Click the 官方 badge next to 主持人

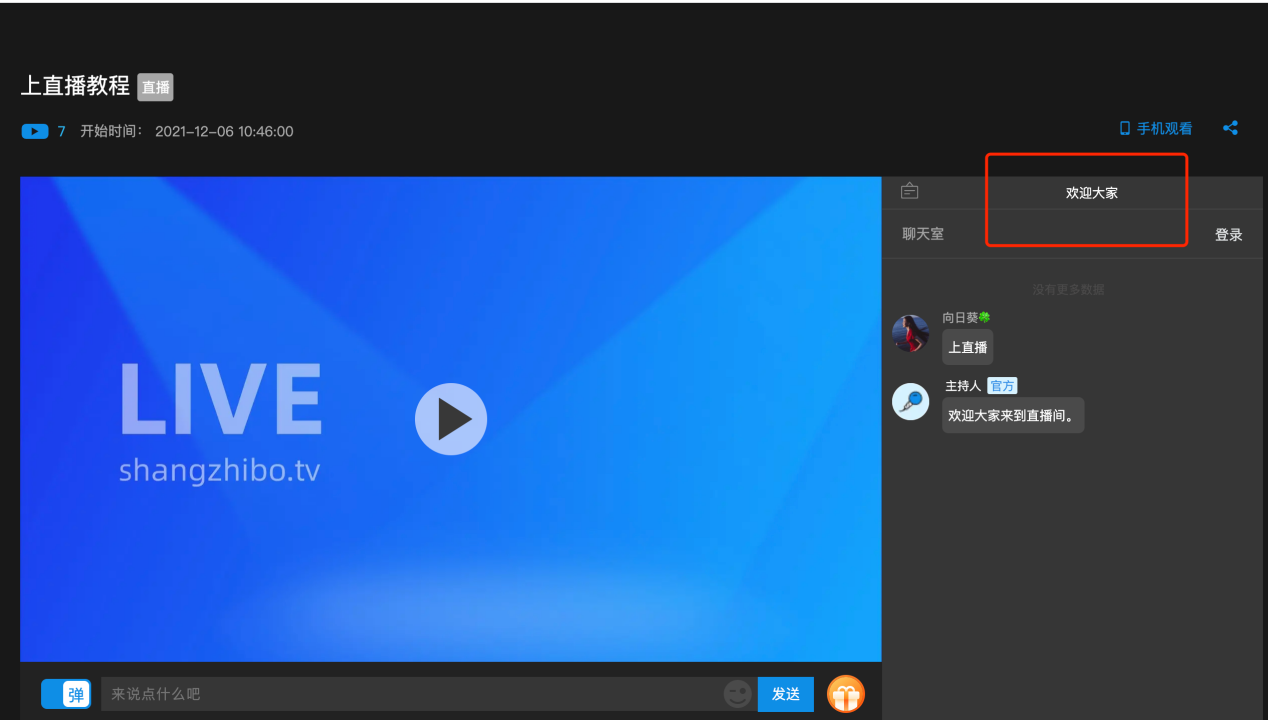coord(1002,386)
